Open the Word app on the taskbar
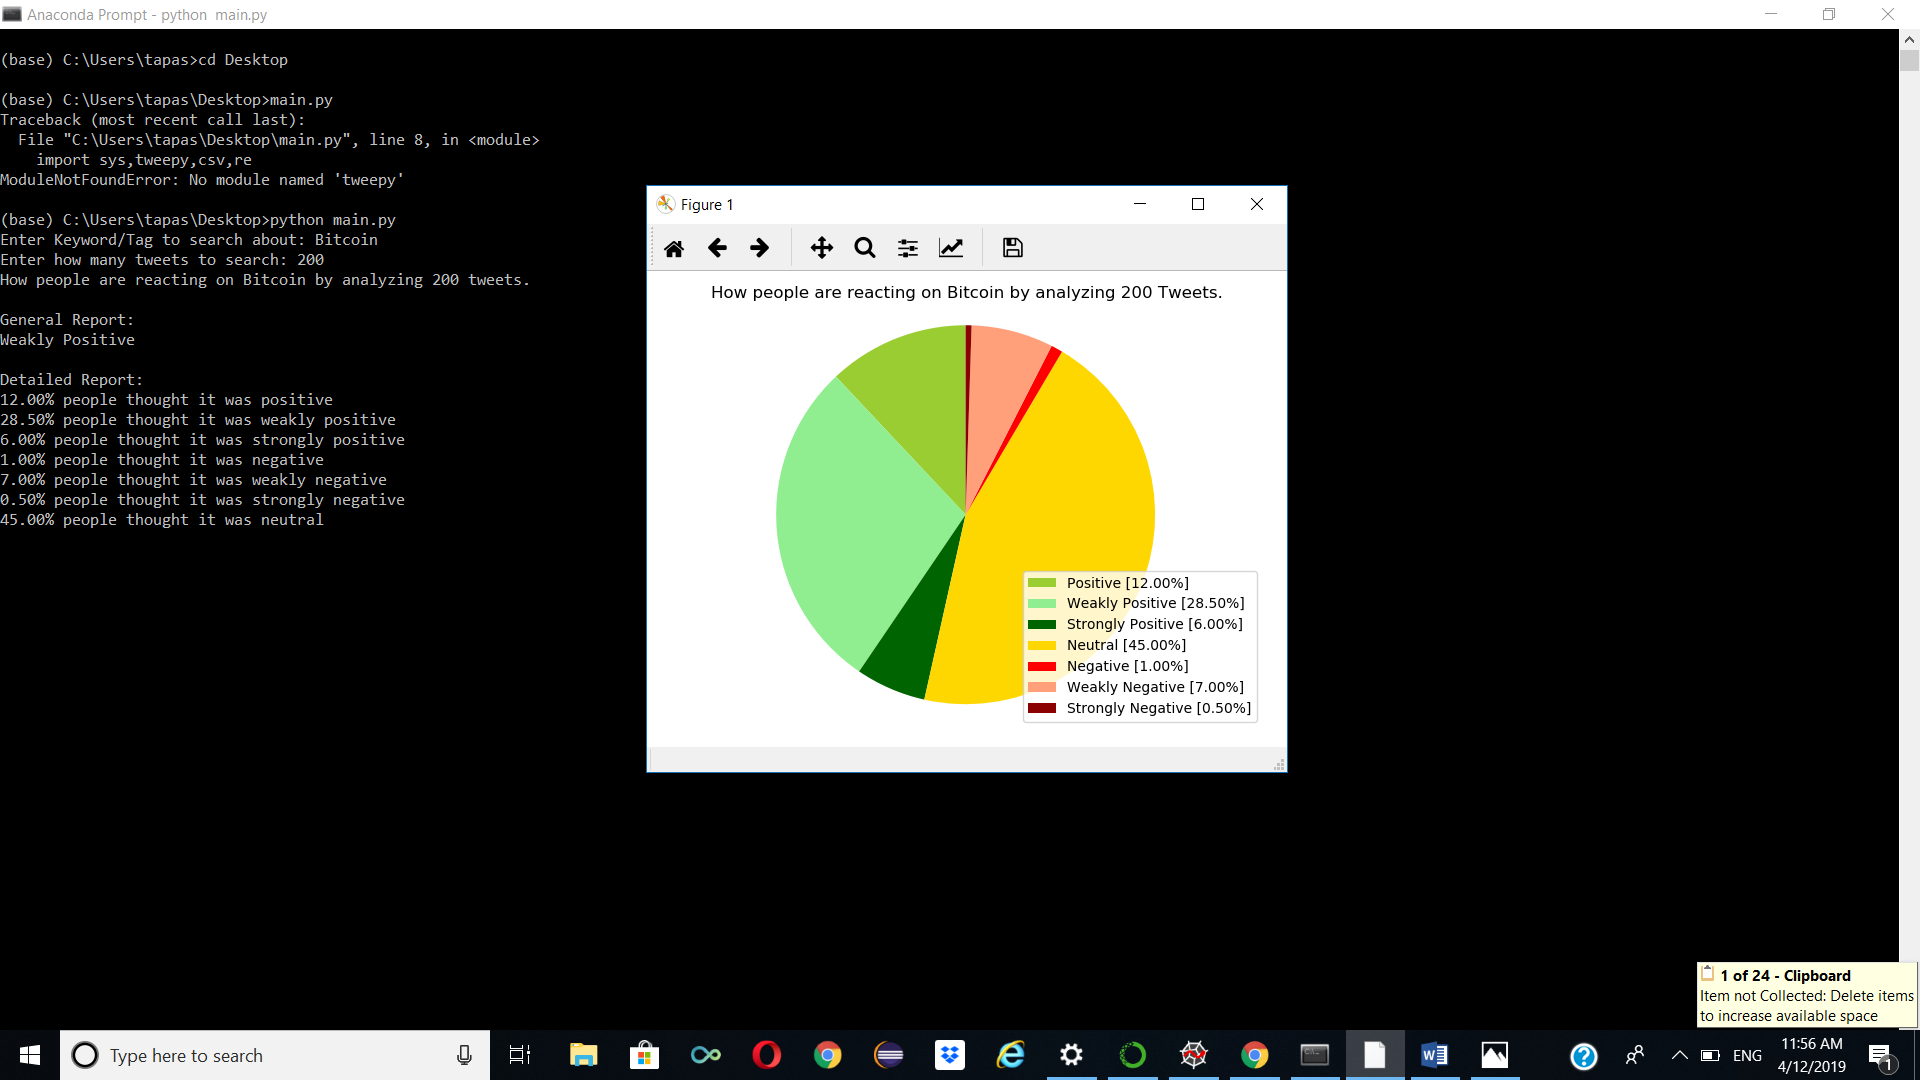The height and width of the screenshot is (1080, 1920). 1434,1055
